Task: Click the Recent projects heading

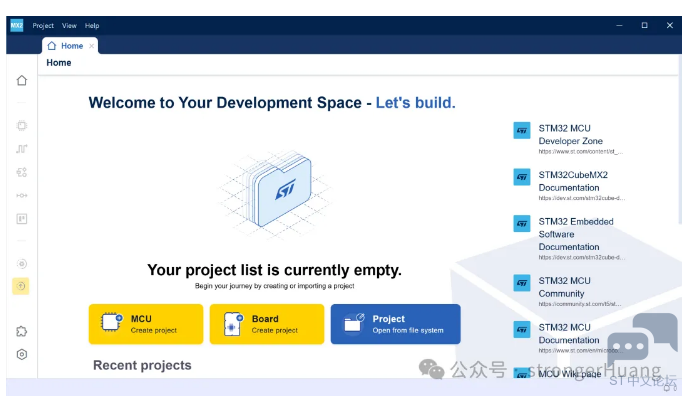Action: click(x=142, y=365)
